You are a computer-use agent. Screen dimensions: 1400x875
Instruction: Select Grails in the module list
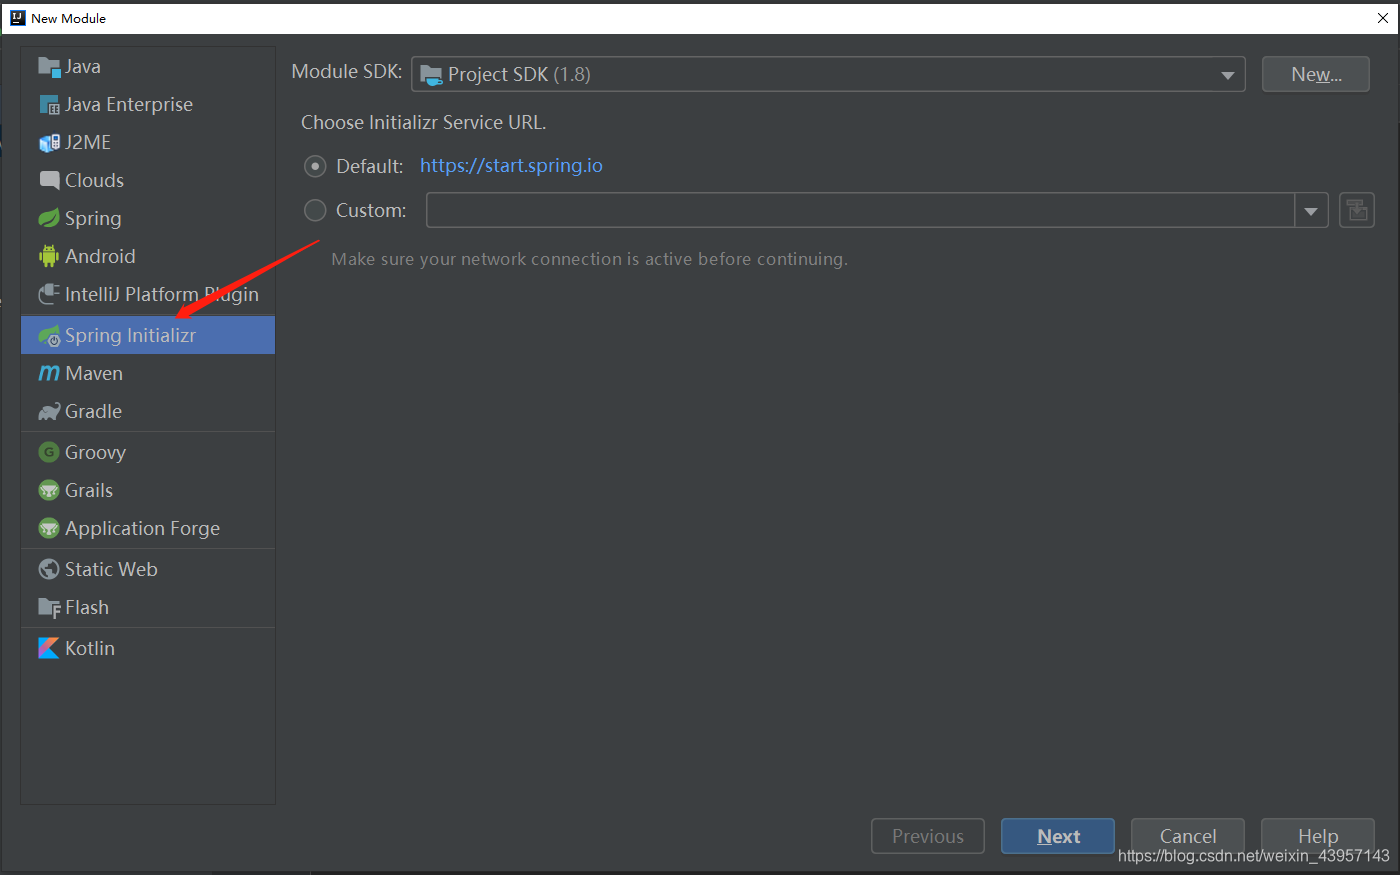pos(148,491)
